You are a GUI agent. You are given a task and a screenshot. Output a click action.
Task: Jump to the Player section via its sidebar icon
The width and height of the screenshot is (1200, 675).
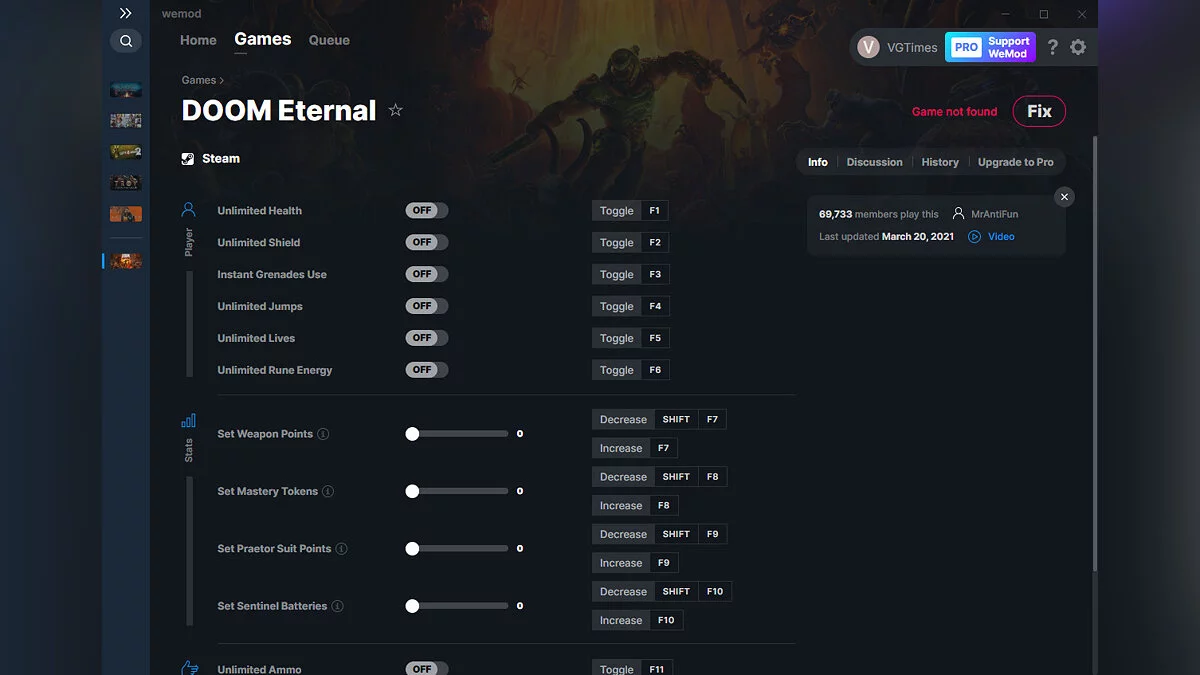click(188, 209)
